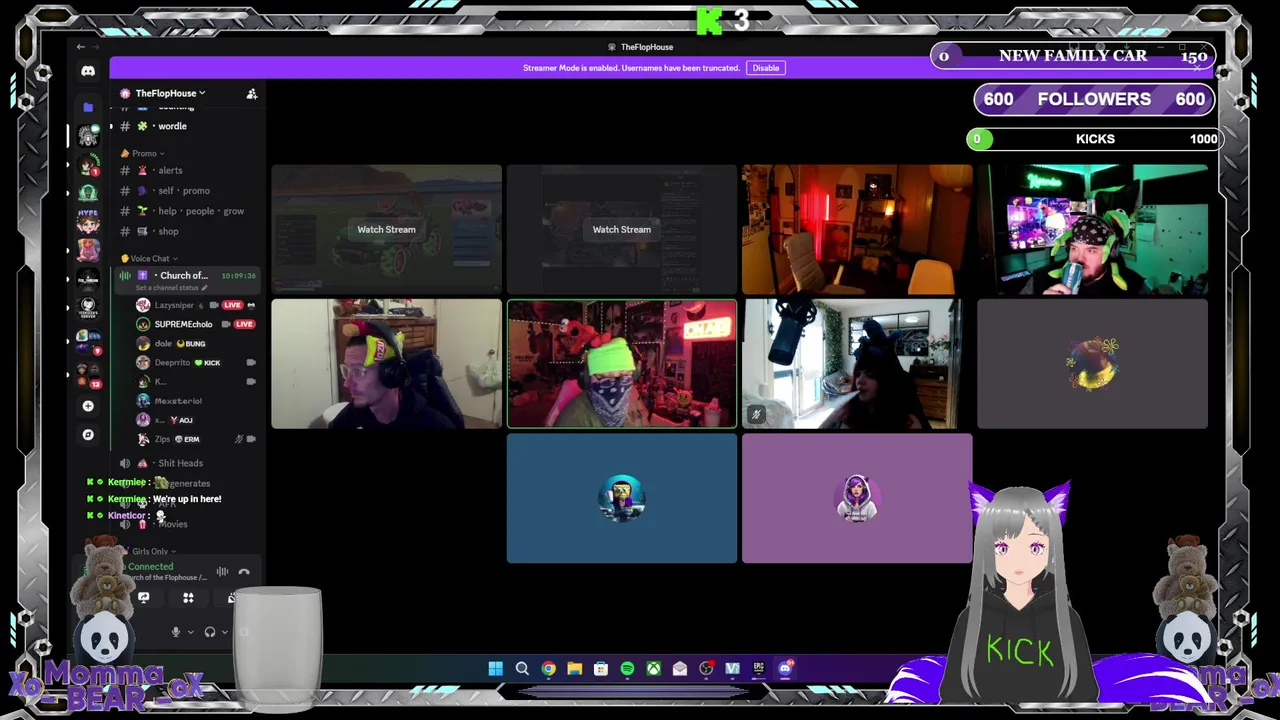The height and width of the screenshot is (720, 1280).
Task: Click SUPREMEcholo's LIVE badge
Action: 244,324
